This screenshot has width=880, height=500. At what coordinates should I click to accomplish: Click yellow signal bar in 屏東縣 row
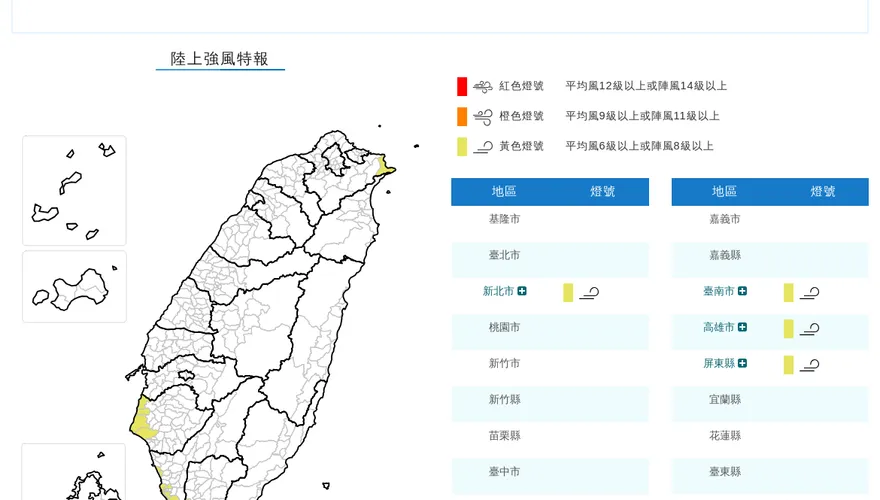tap(789, 365)
